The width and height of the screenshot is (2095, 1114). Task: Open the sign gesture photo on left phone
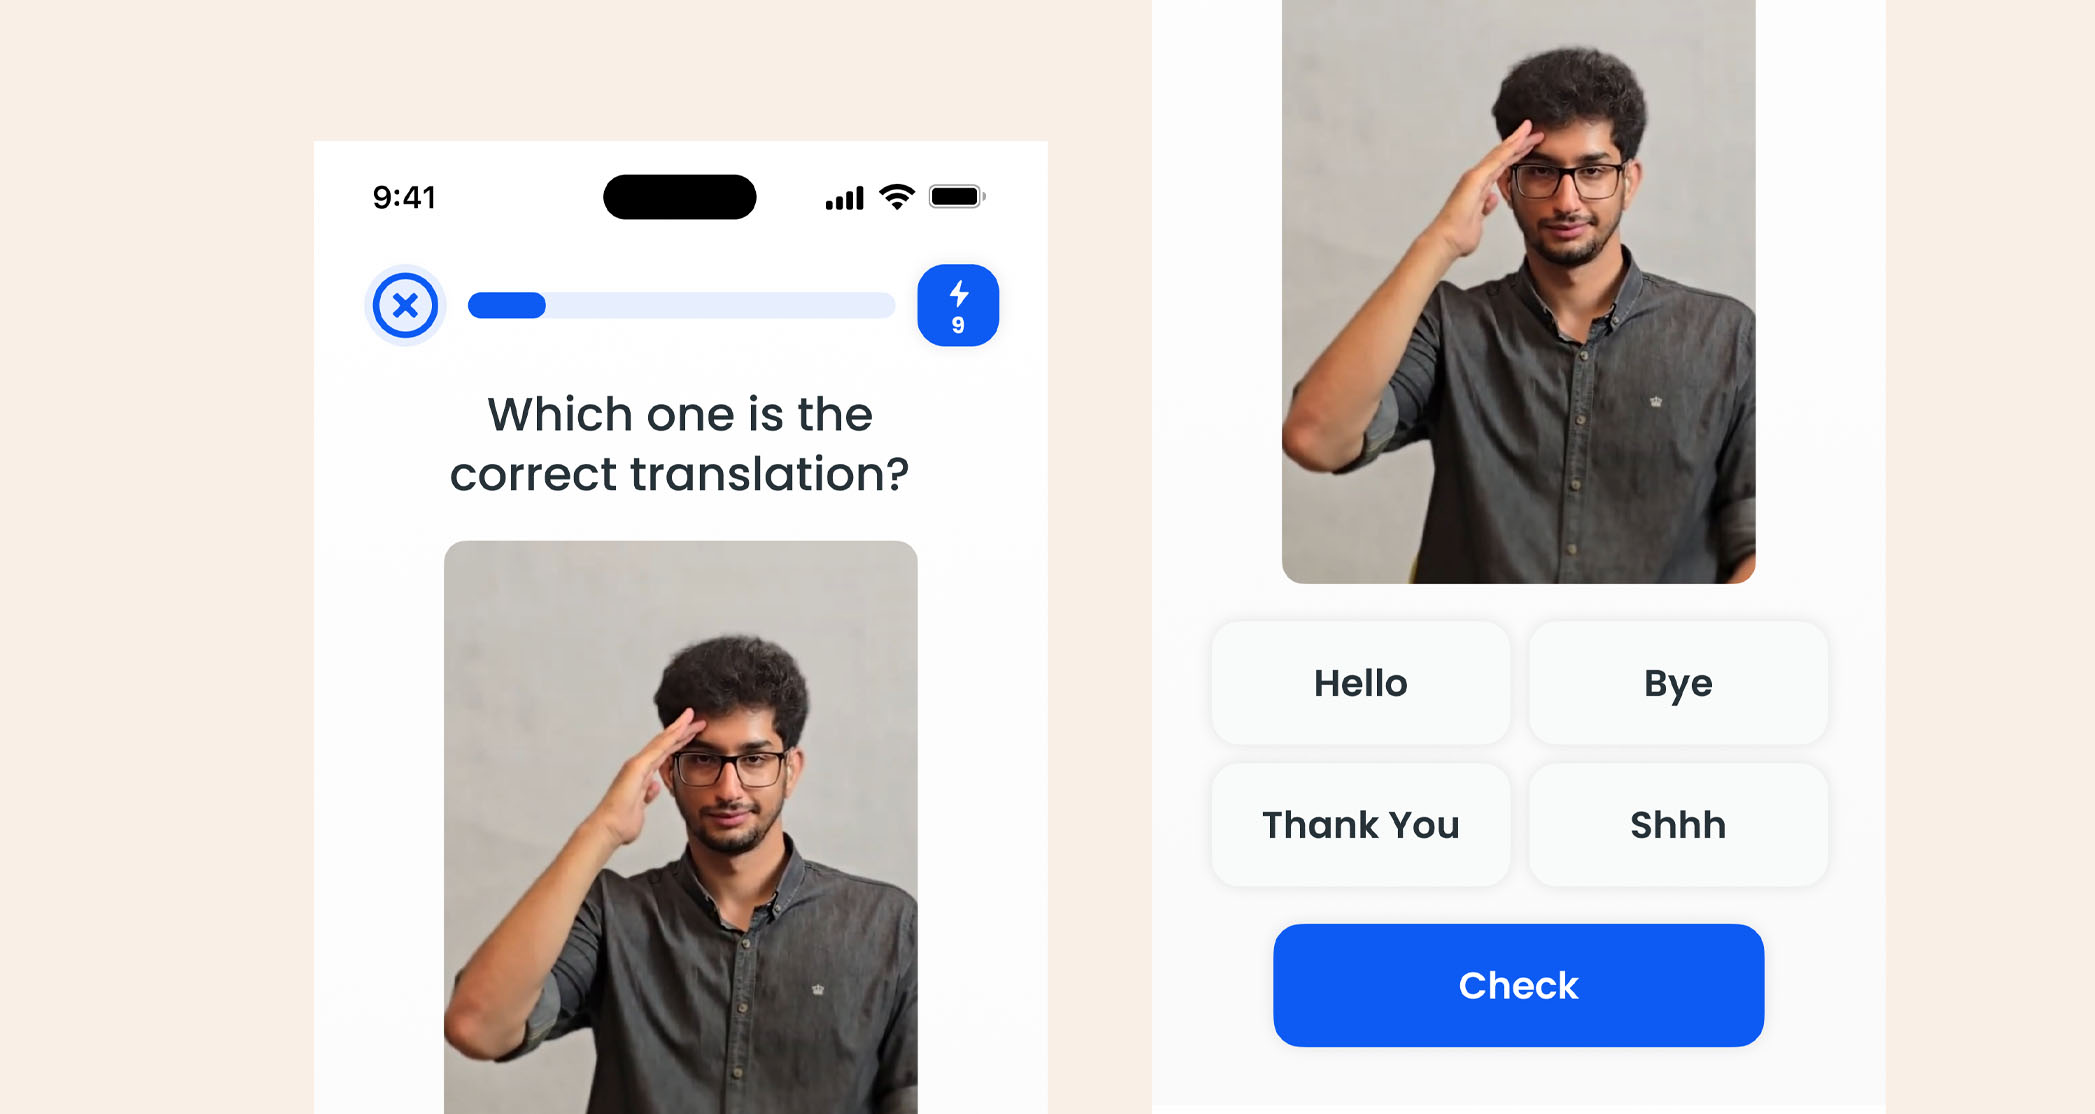tap(680, 827)
